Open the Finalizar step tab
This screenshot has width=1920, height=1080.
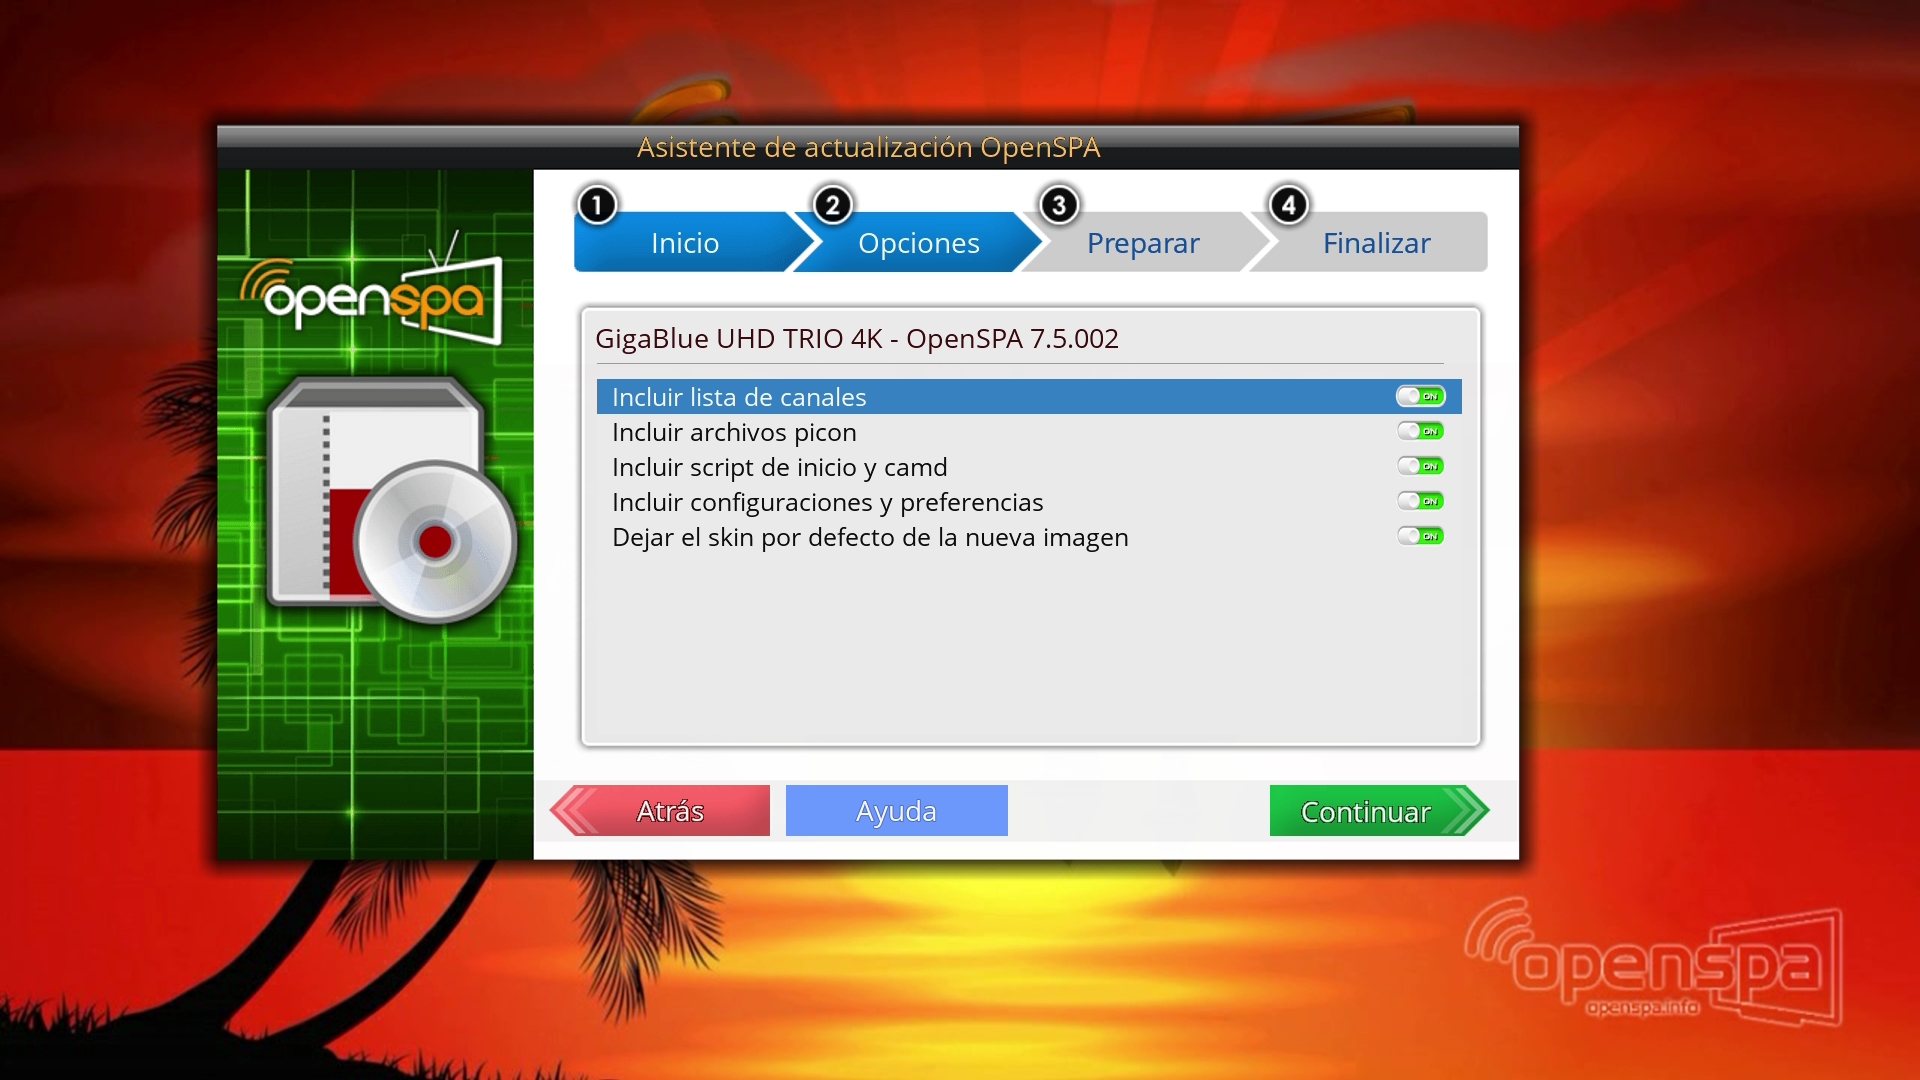pyautogui.click(x=1376, y=244)
